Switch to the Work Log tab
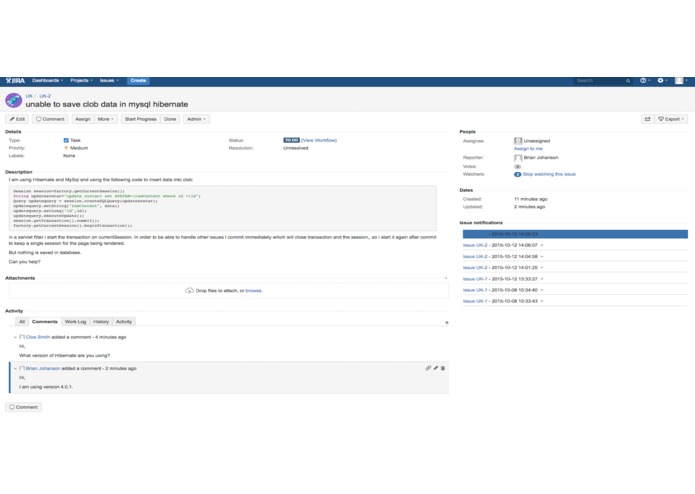 point(75,322)
